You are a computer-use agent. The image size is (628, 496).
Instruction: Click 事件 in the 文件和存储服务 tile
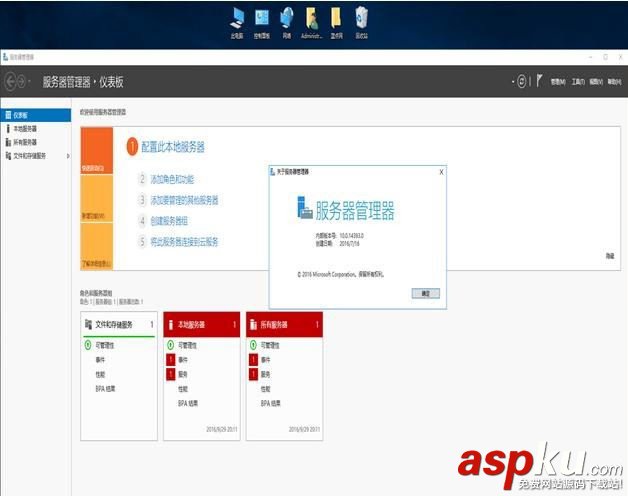100,360
